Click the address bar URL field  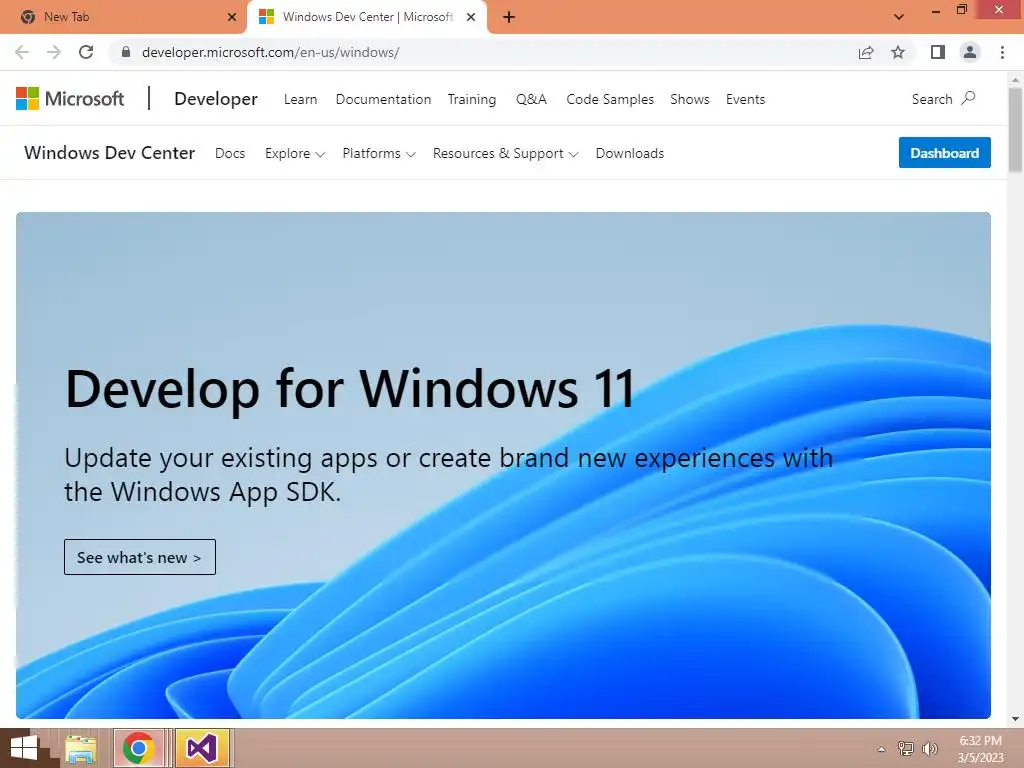(x=483, y=52)
